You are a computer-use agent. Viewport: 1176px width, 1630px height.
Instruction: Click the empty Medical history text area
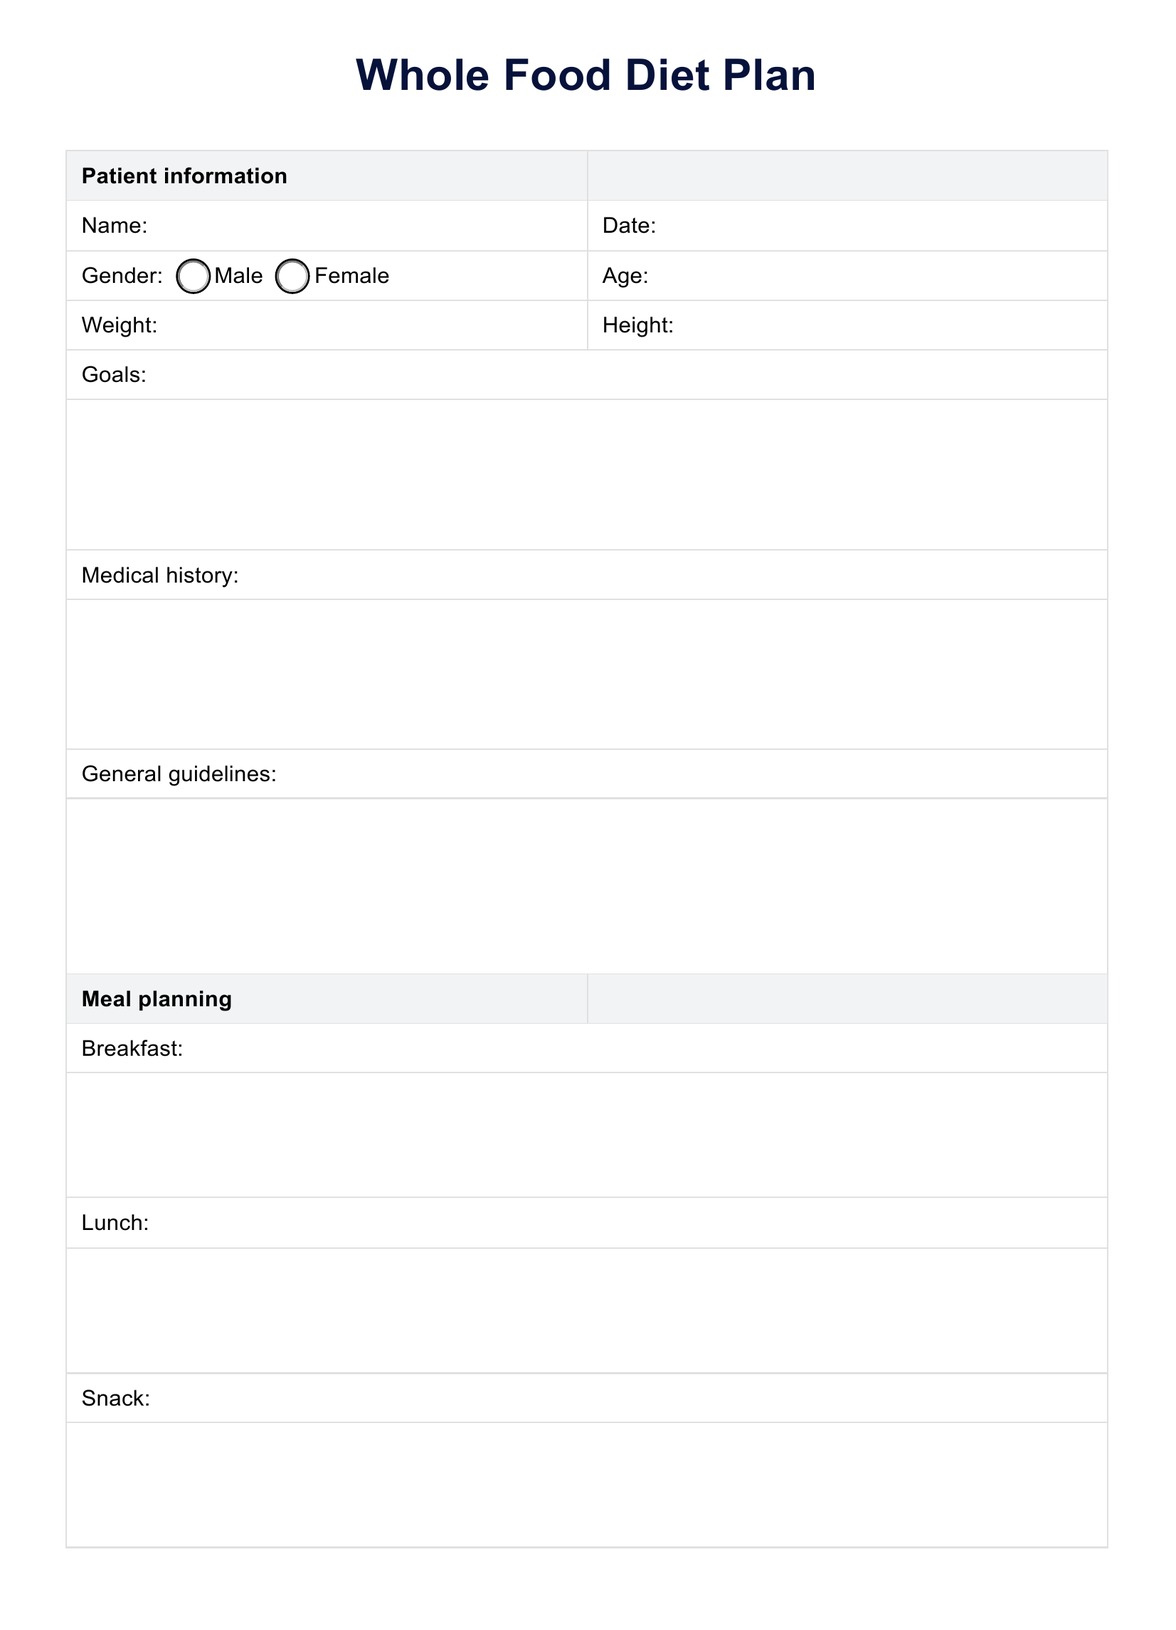[586, 675]
